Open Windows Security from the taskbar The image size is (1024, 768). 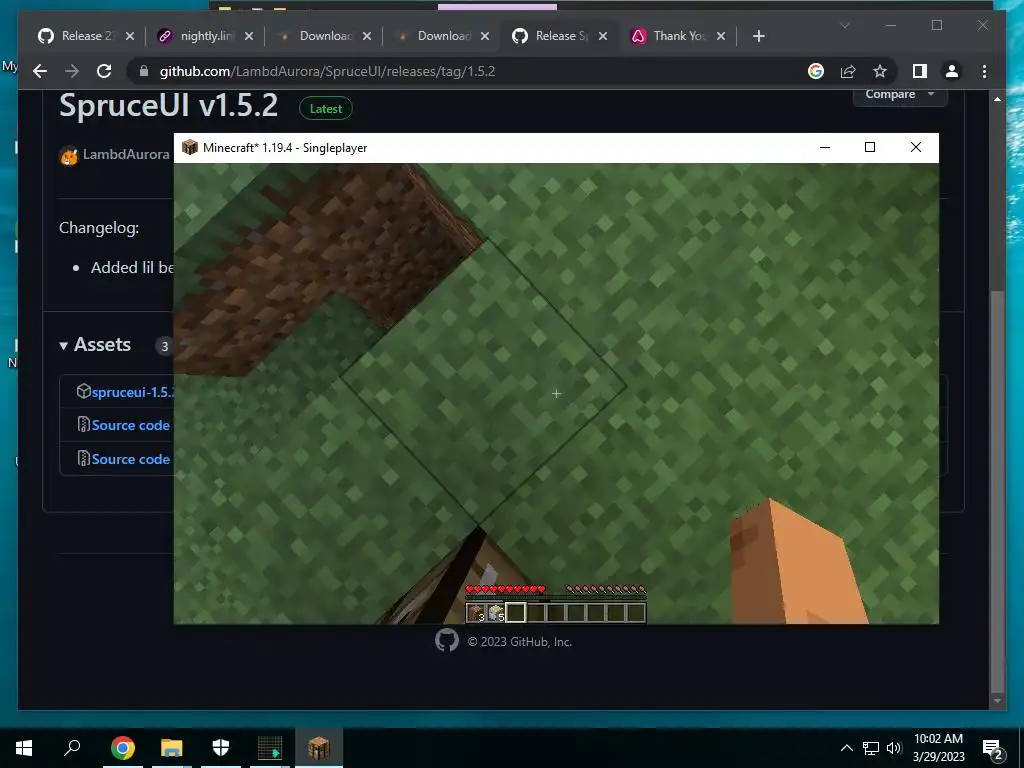coord(221,748)
